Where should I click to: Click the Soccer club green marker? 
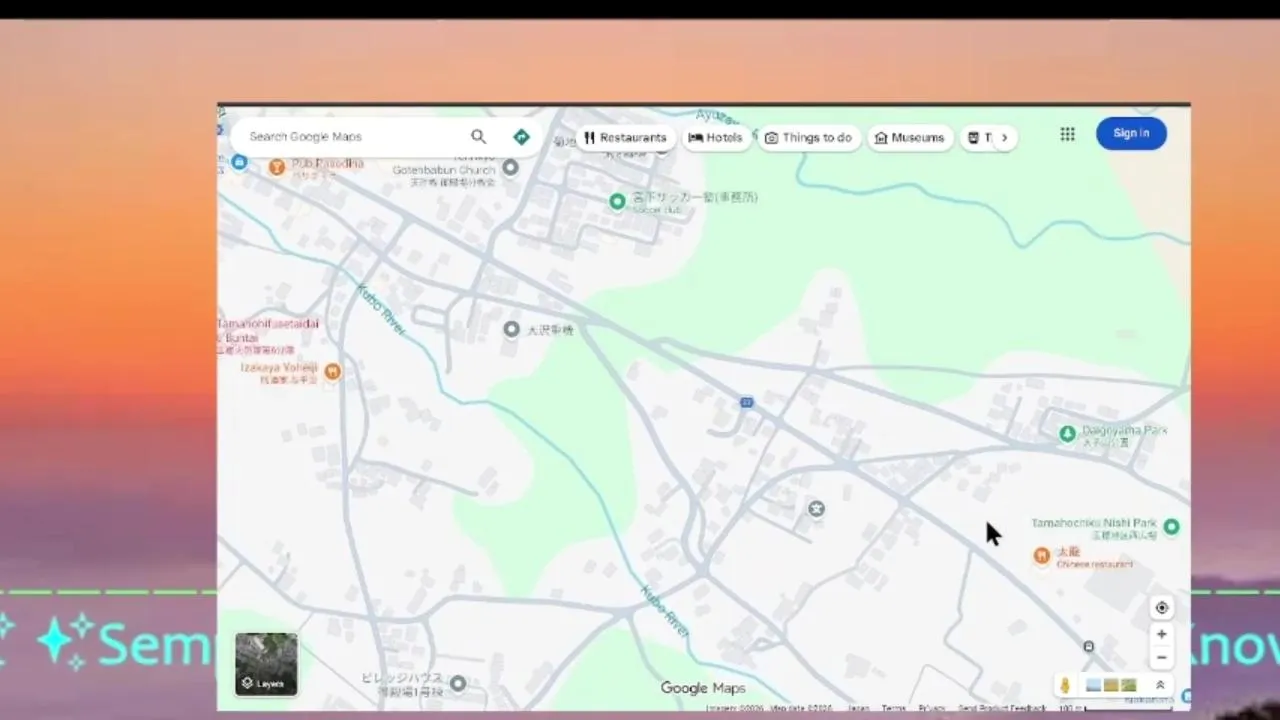pyautogui.click(x=617, y=201)
